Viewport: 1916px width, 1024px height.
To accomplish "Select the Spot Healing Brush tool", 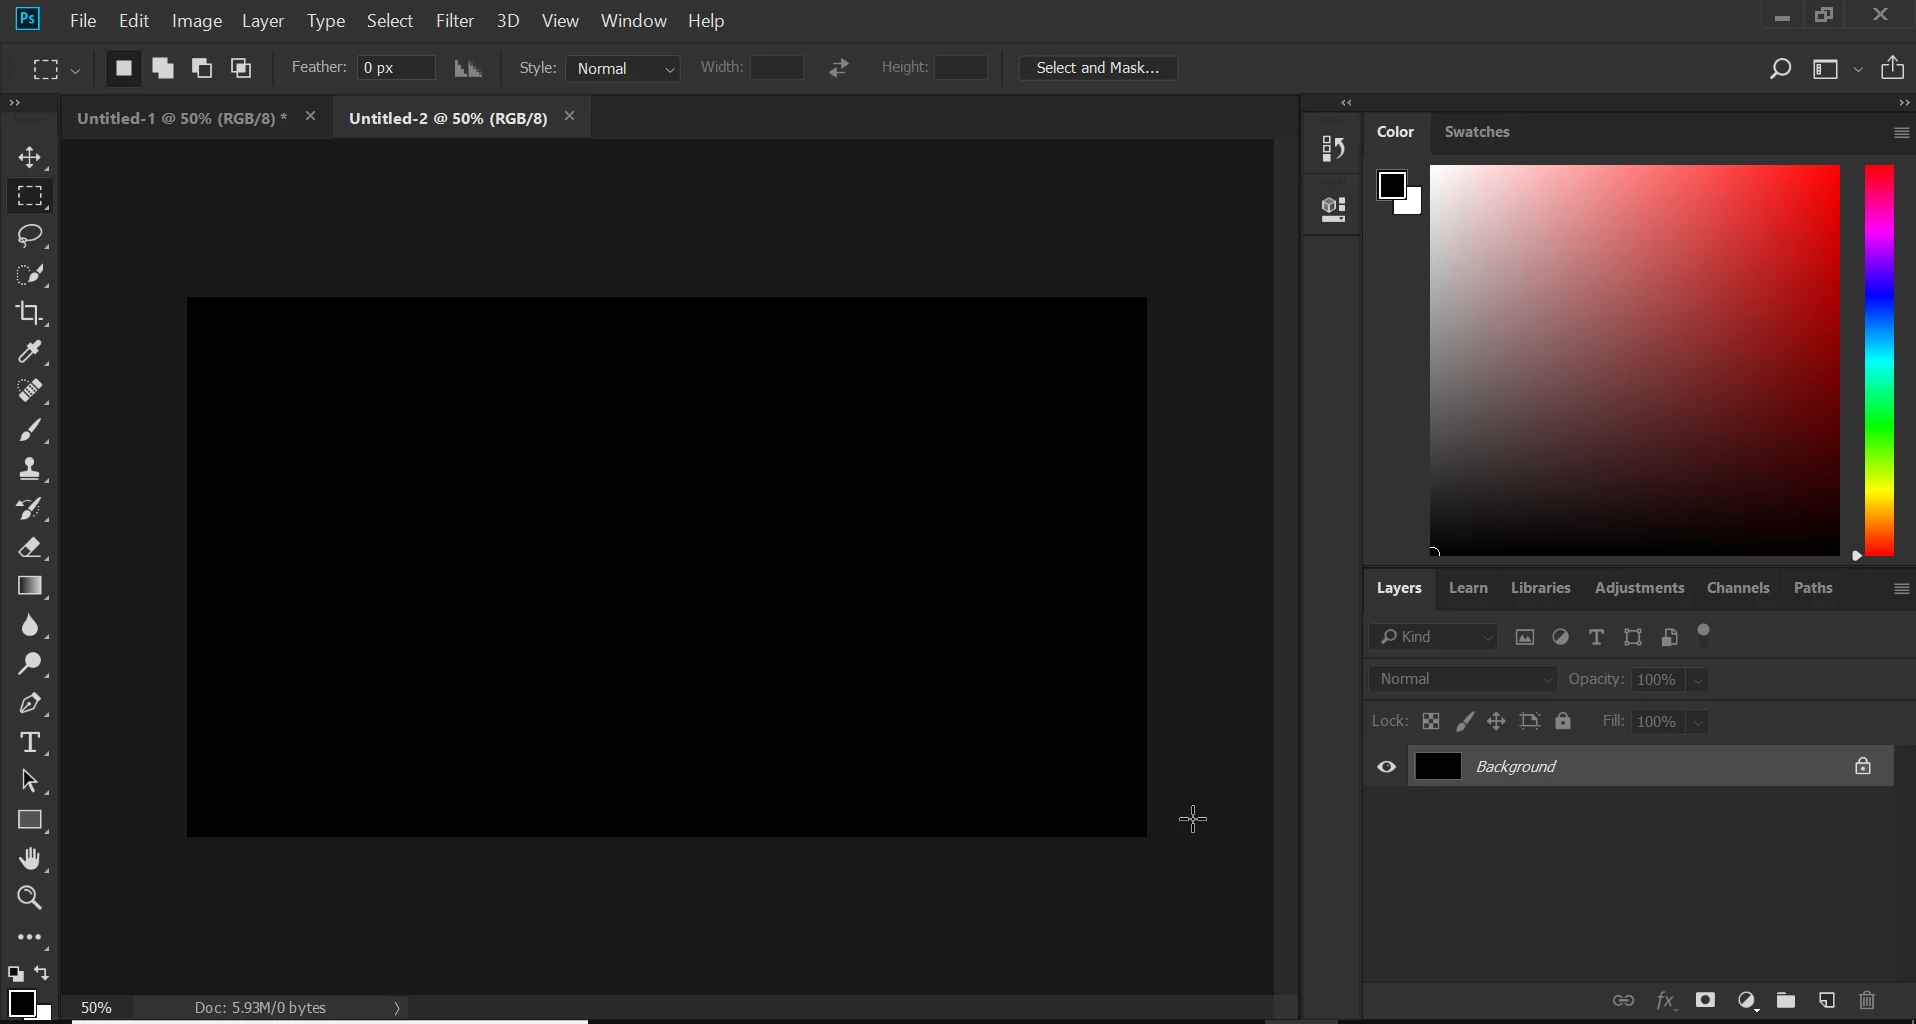I will (30, 392).
